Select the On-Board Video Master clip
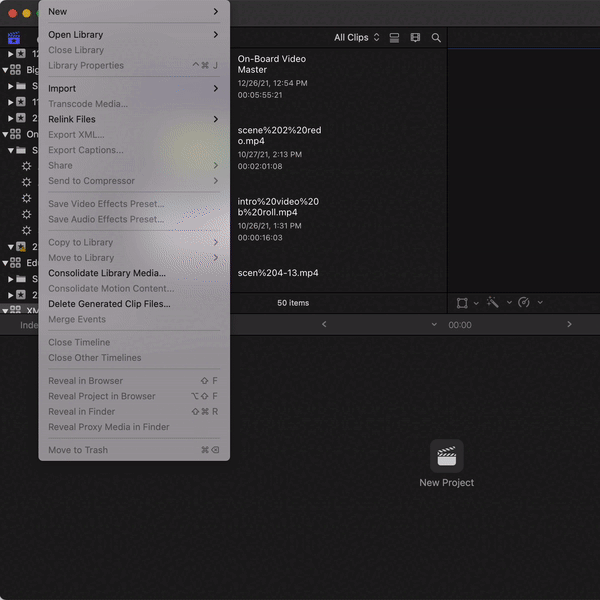Image resolution: width=600 pixels, height=600 pixels. coord(272,64)
